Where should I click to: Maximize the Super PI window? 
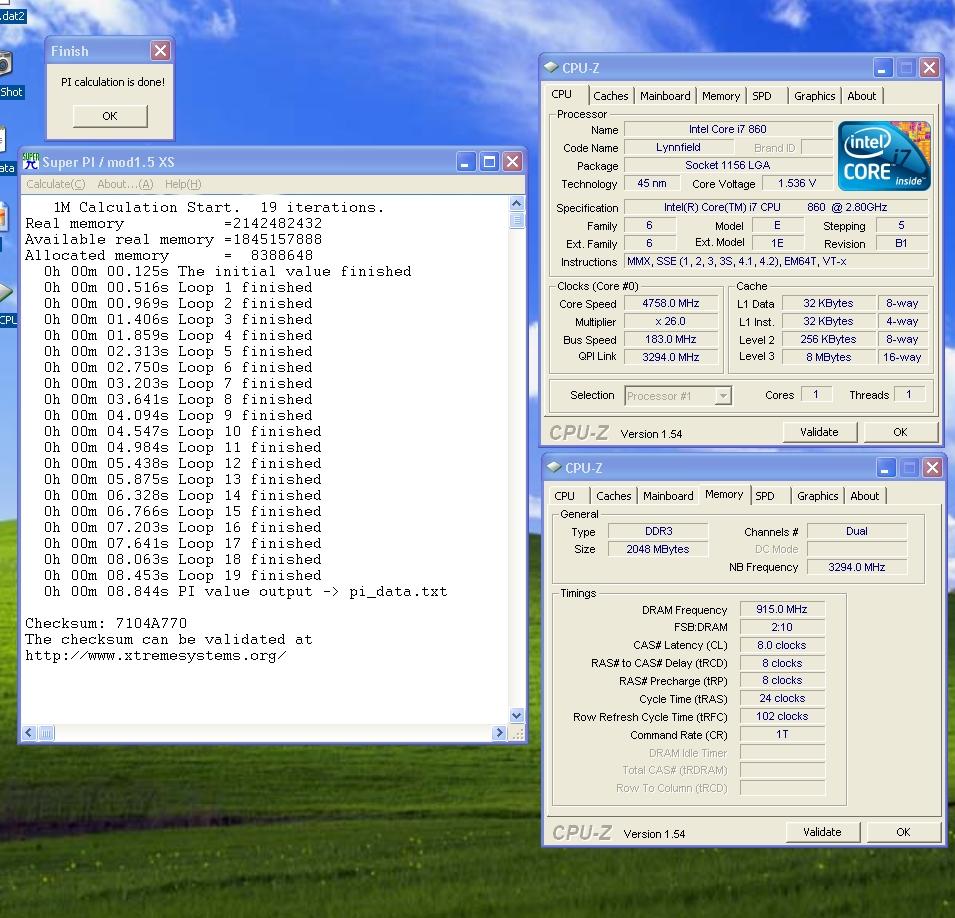[x=489, y=162]
